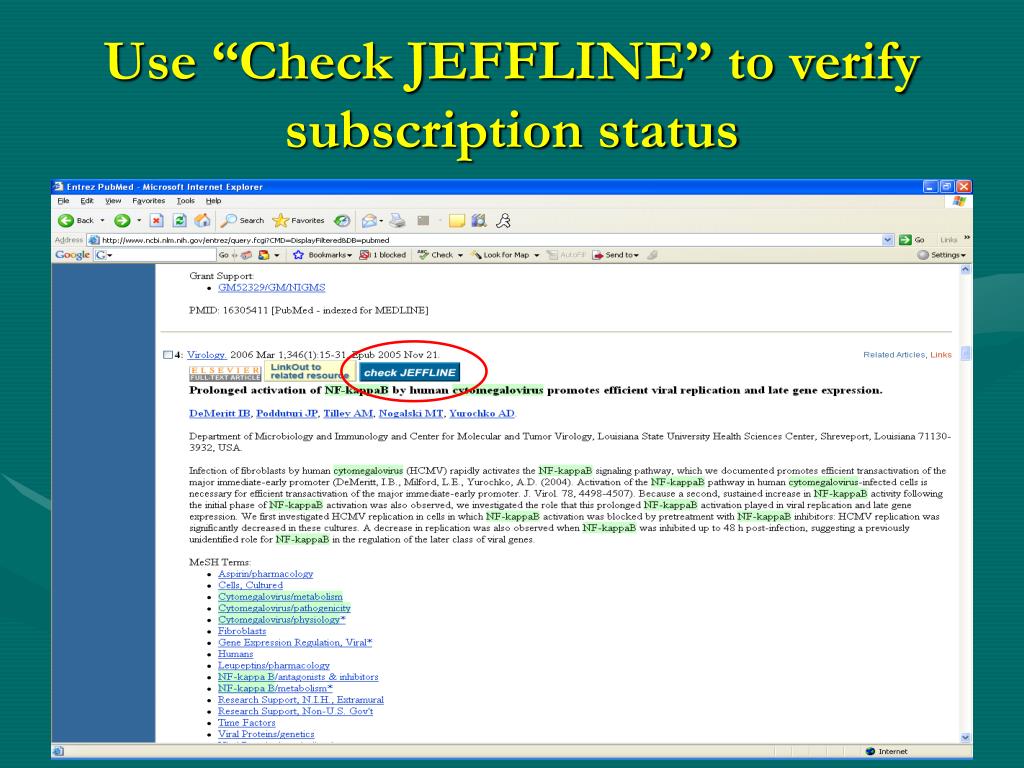The height and width of the screenshot is (768, 1024).
Task: Open the View menu
Action: pyautogui.click(x=113, y=201)
